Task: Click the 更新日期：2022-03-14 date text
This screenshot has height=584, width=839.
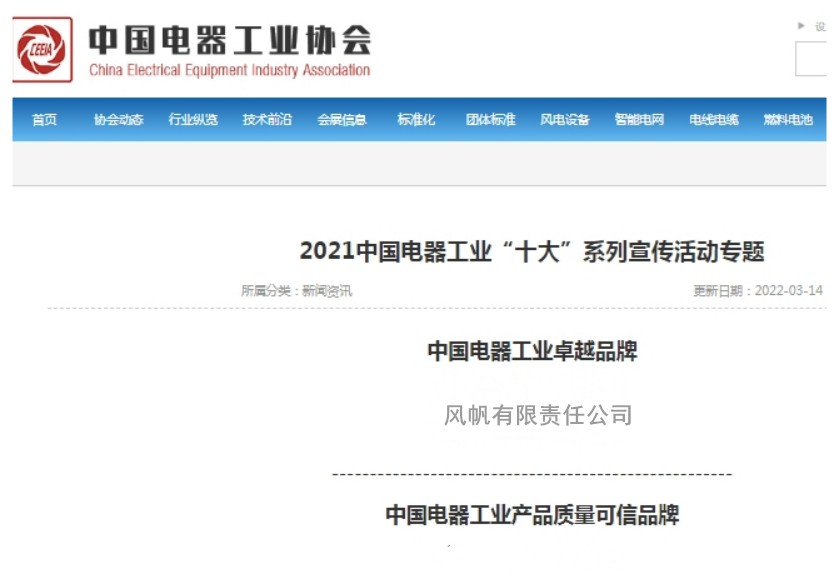Action: pos(758,291)
